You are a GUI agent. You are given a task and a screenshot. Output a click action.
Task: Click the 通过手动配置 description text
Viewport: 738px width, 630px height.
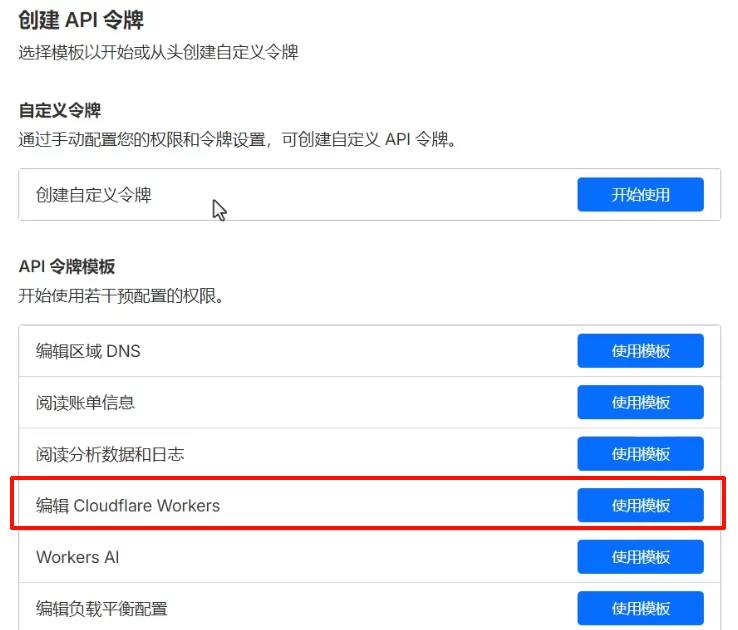point(238,140)
